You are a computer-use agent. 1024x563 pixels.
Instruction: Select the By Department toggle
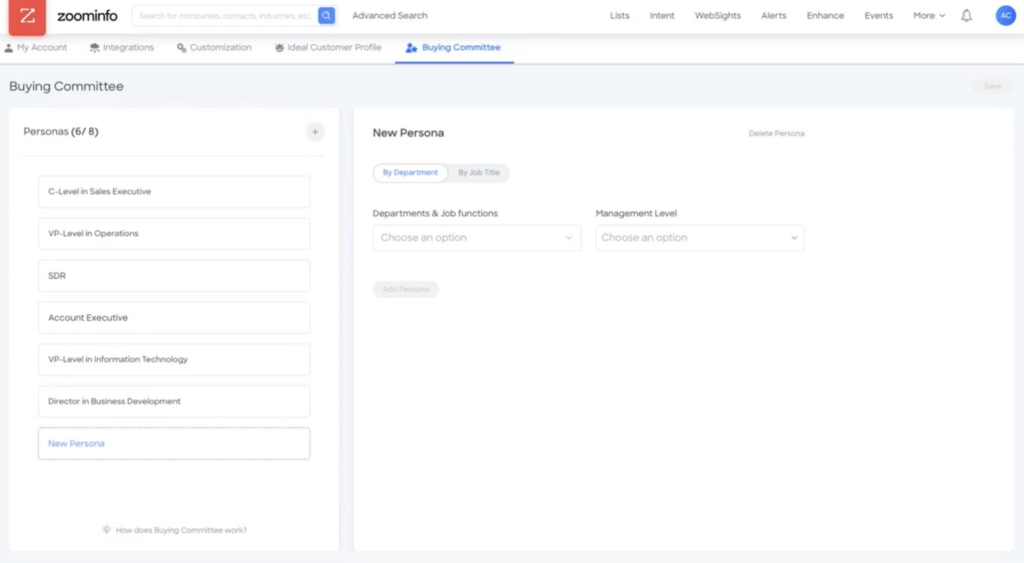point(410,172)
